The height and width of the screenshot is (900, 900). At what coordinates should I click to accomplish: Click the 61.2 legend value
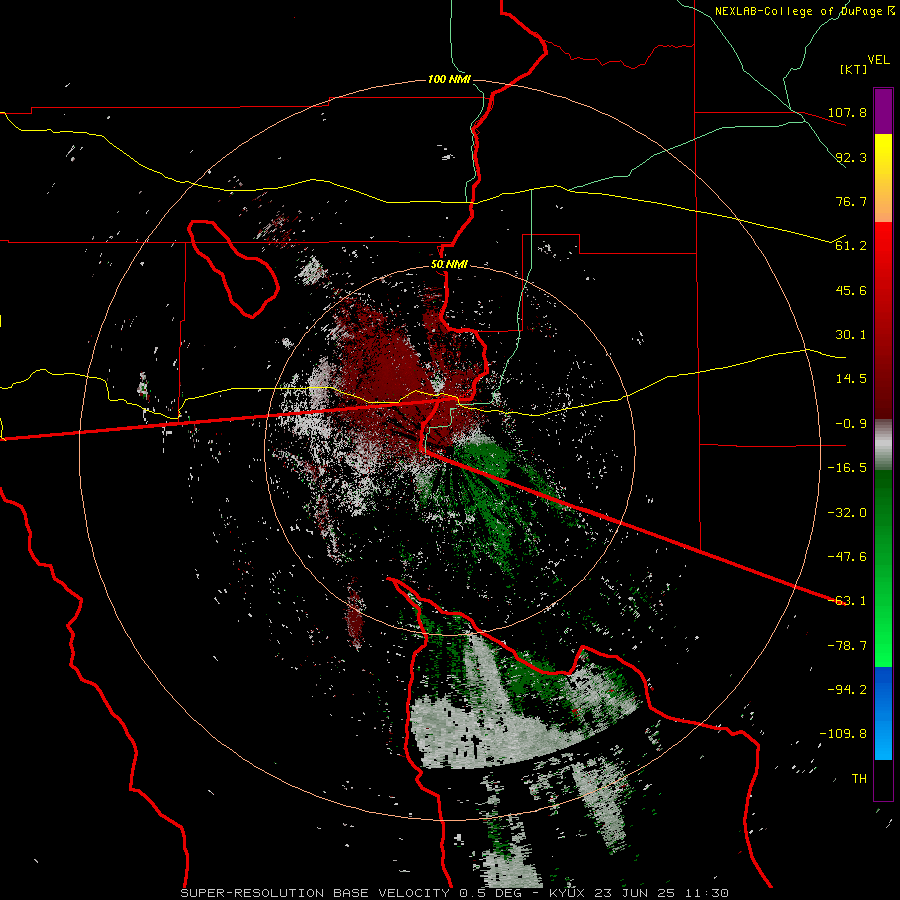click(851, 246)
